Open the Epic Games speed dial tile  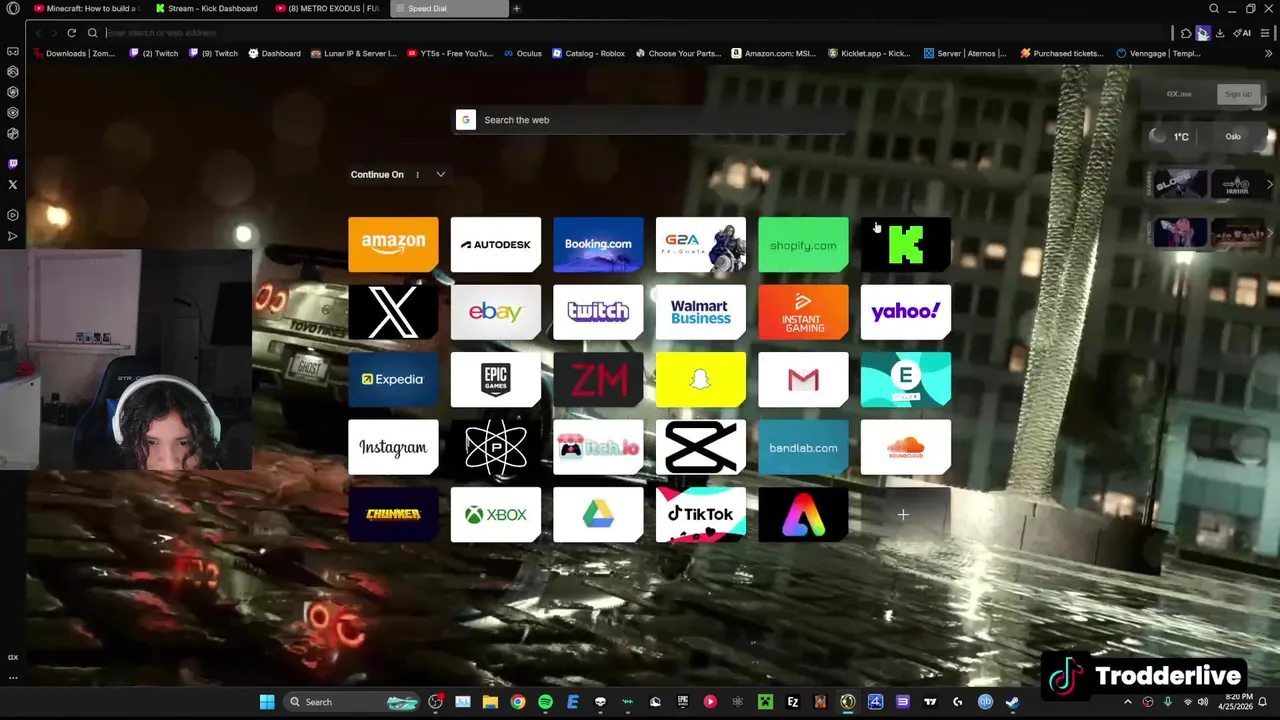point(496,380)
